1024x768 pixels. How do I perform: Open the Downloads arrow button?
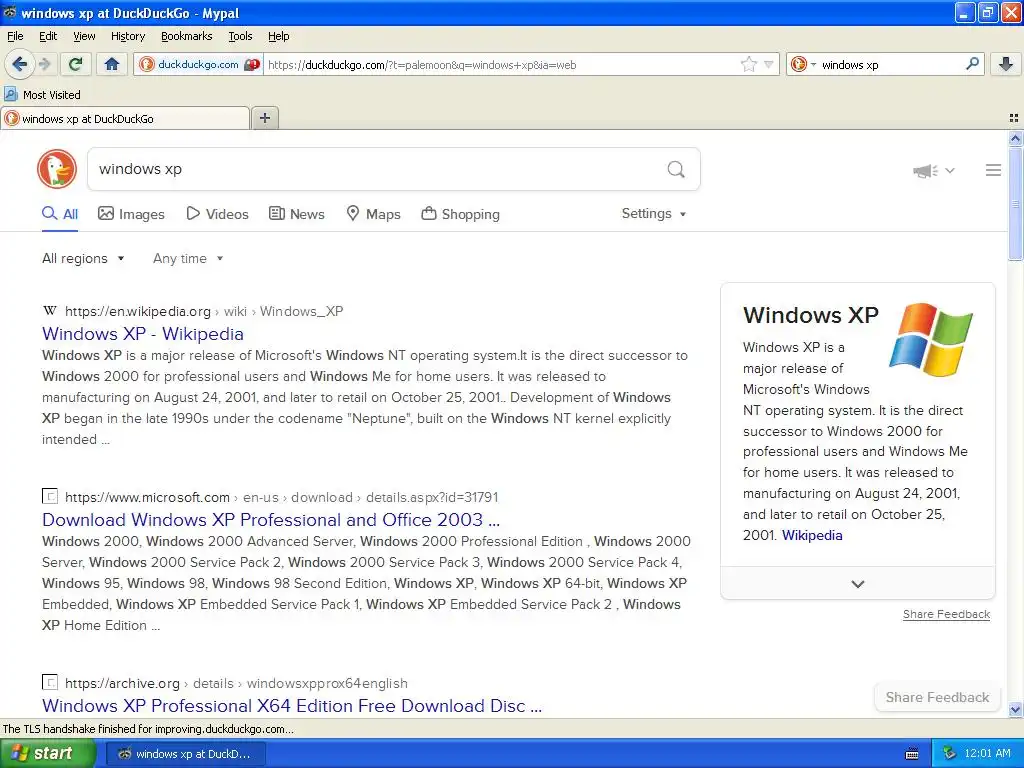tap(1006, 64)
